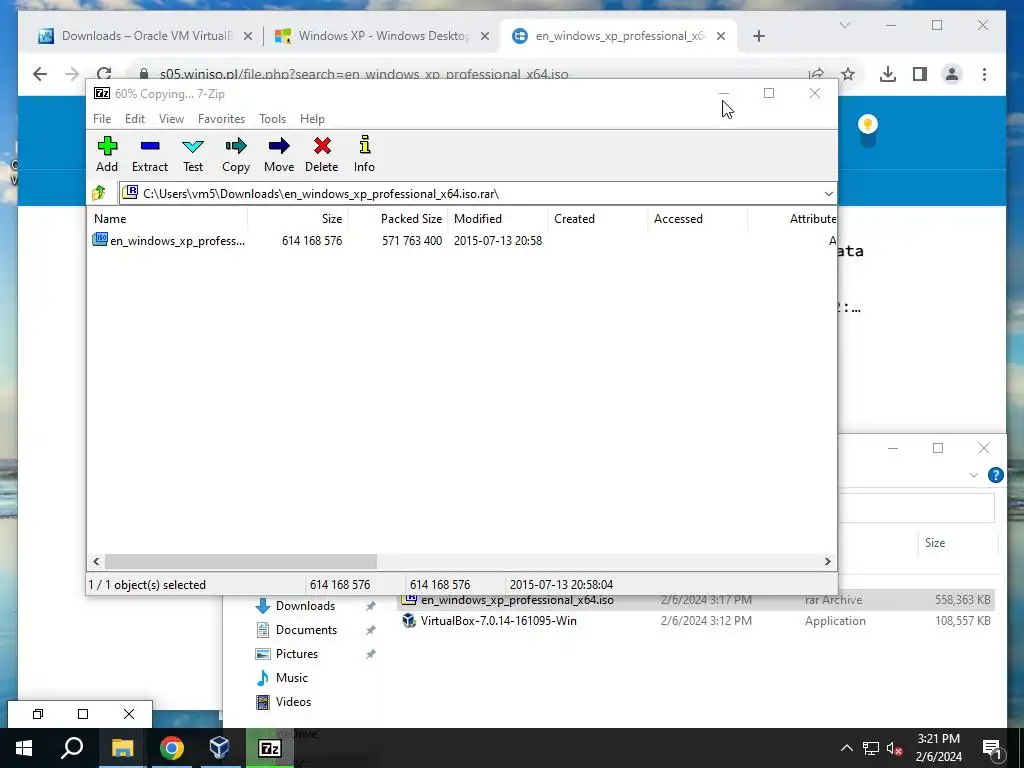Open Chrome downloads icon

point(888,74)
